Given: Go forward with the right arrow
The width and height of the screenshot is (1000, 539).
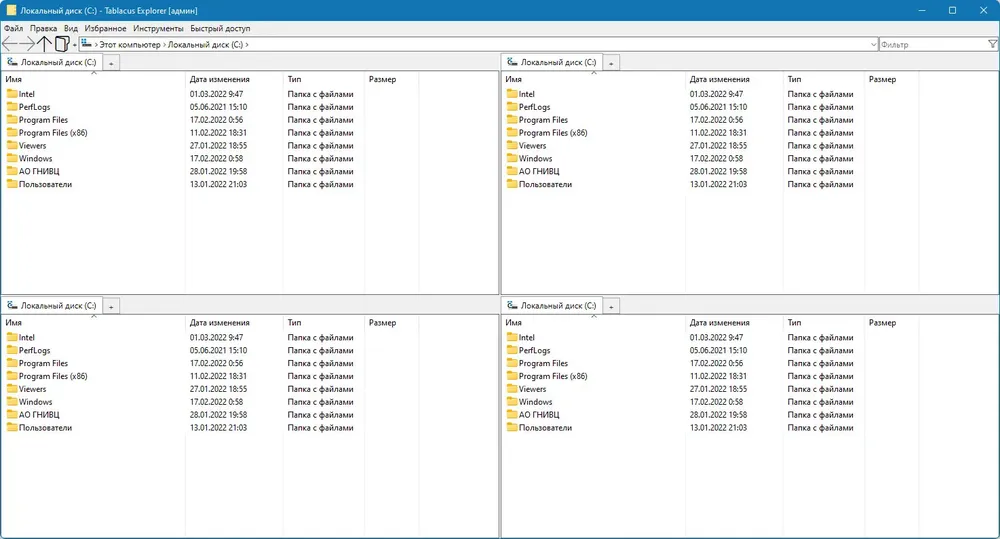Looking at the screenshot, I should (27, 44).
